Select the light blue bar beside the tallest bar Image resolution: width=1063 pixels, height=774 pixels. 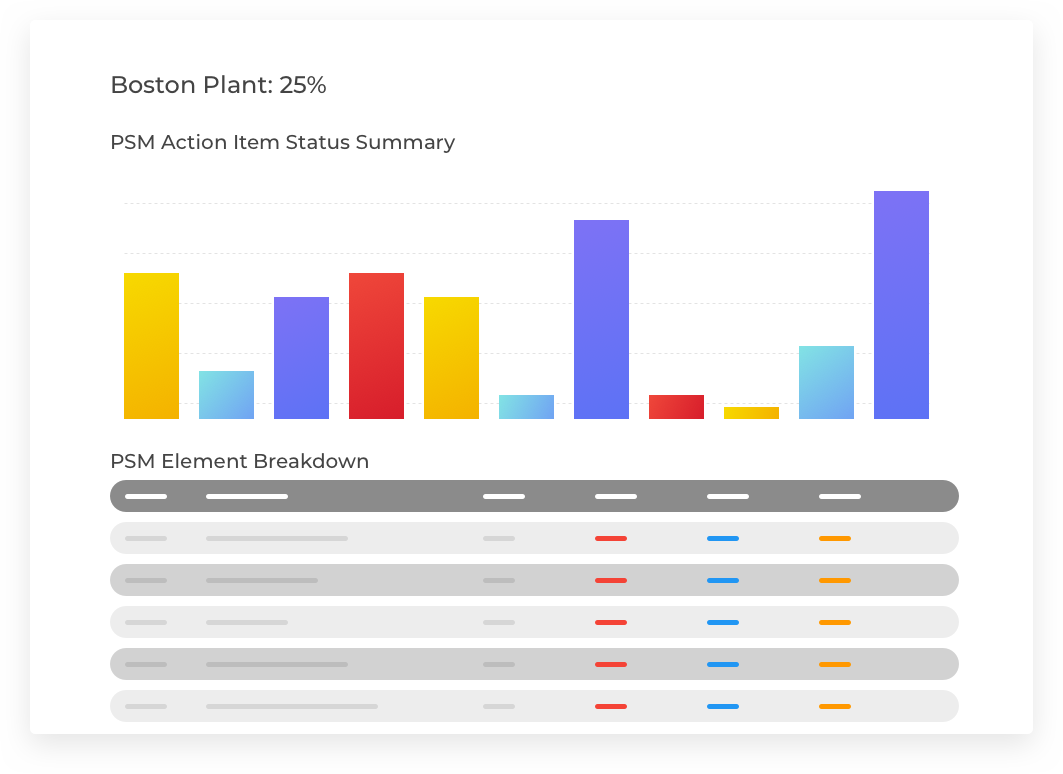[x=826, y=382]
